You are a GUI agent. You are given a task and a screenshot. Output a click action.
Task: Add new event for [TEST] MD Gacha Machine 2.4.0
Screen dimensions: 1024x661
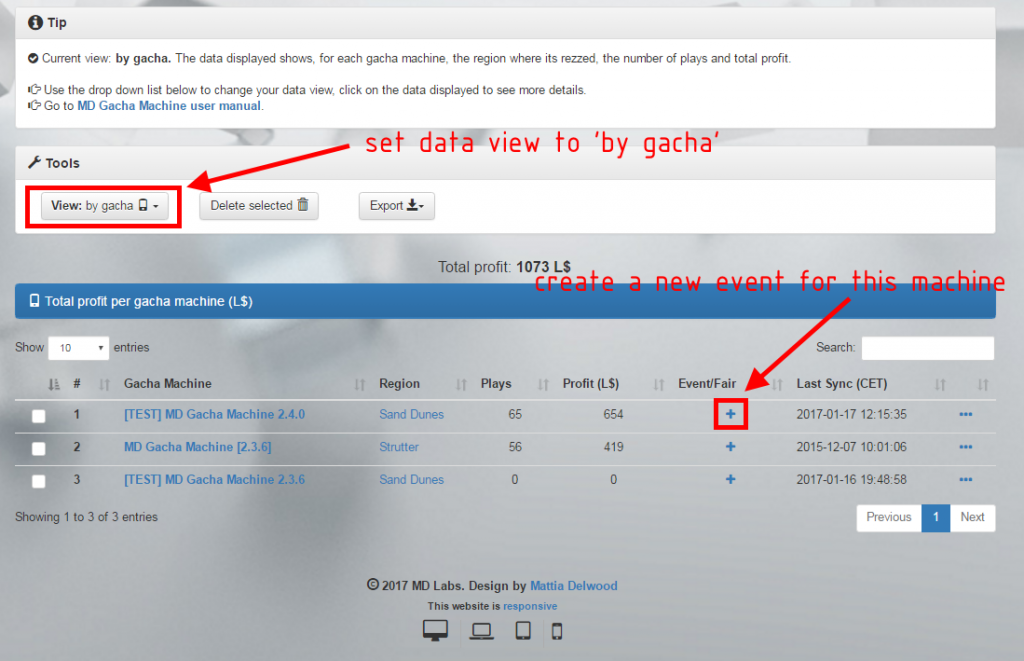point(730,414)
